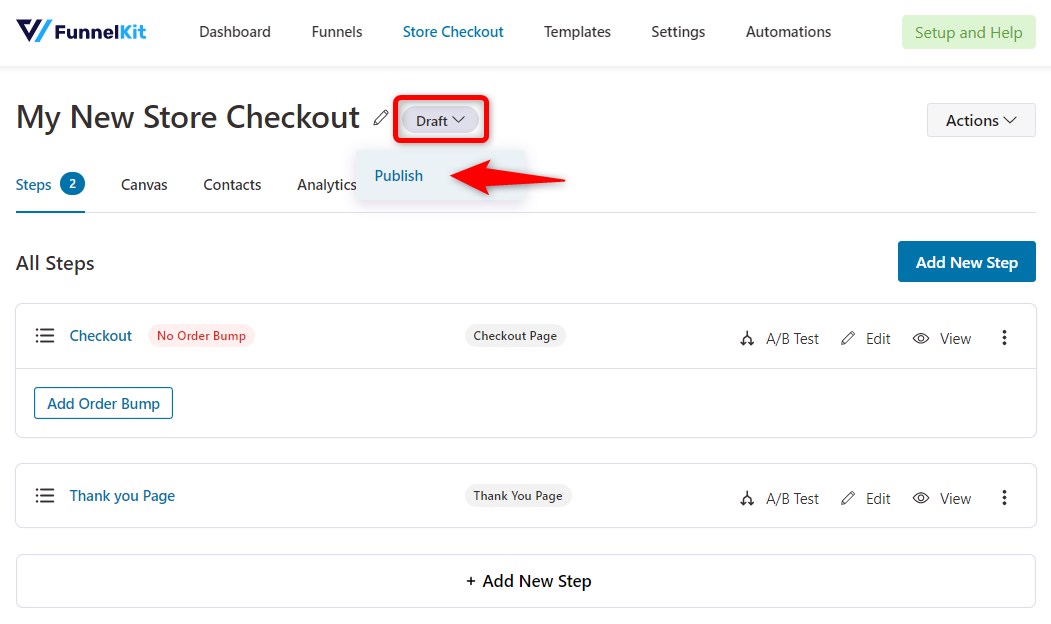Navigate to Funnels in the top menu
The width and height of the screenshot is (1051, 624).
(336, 31)
